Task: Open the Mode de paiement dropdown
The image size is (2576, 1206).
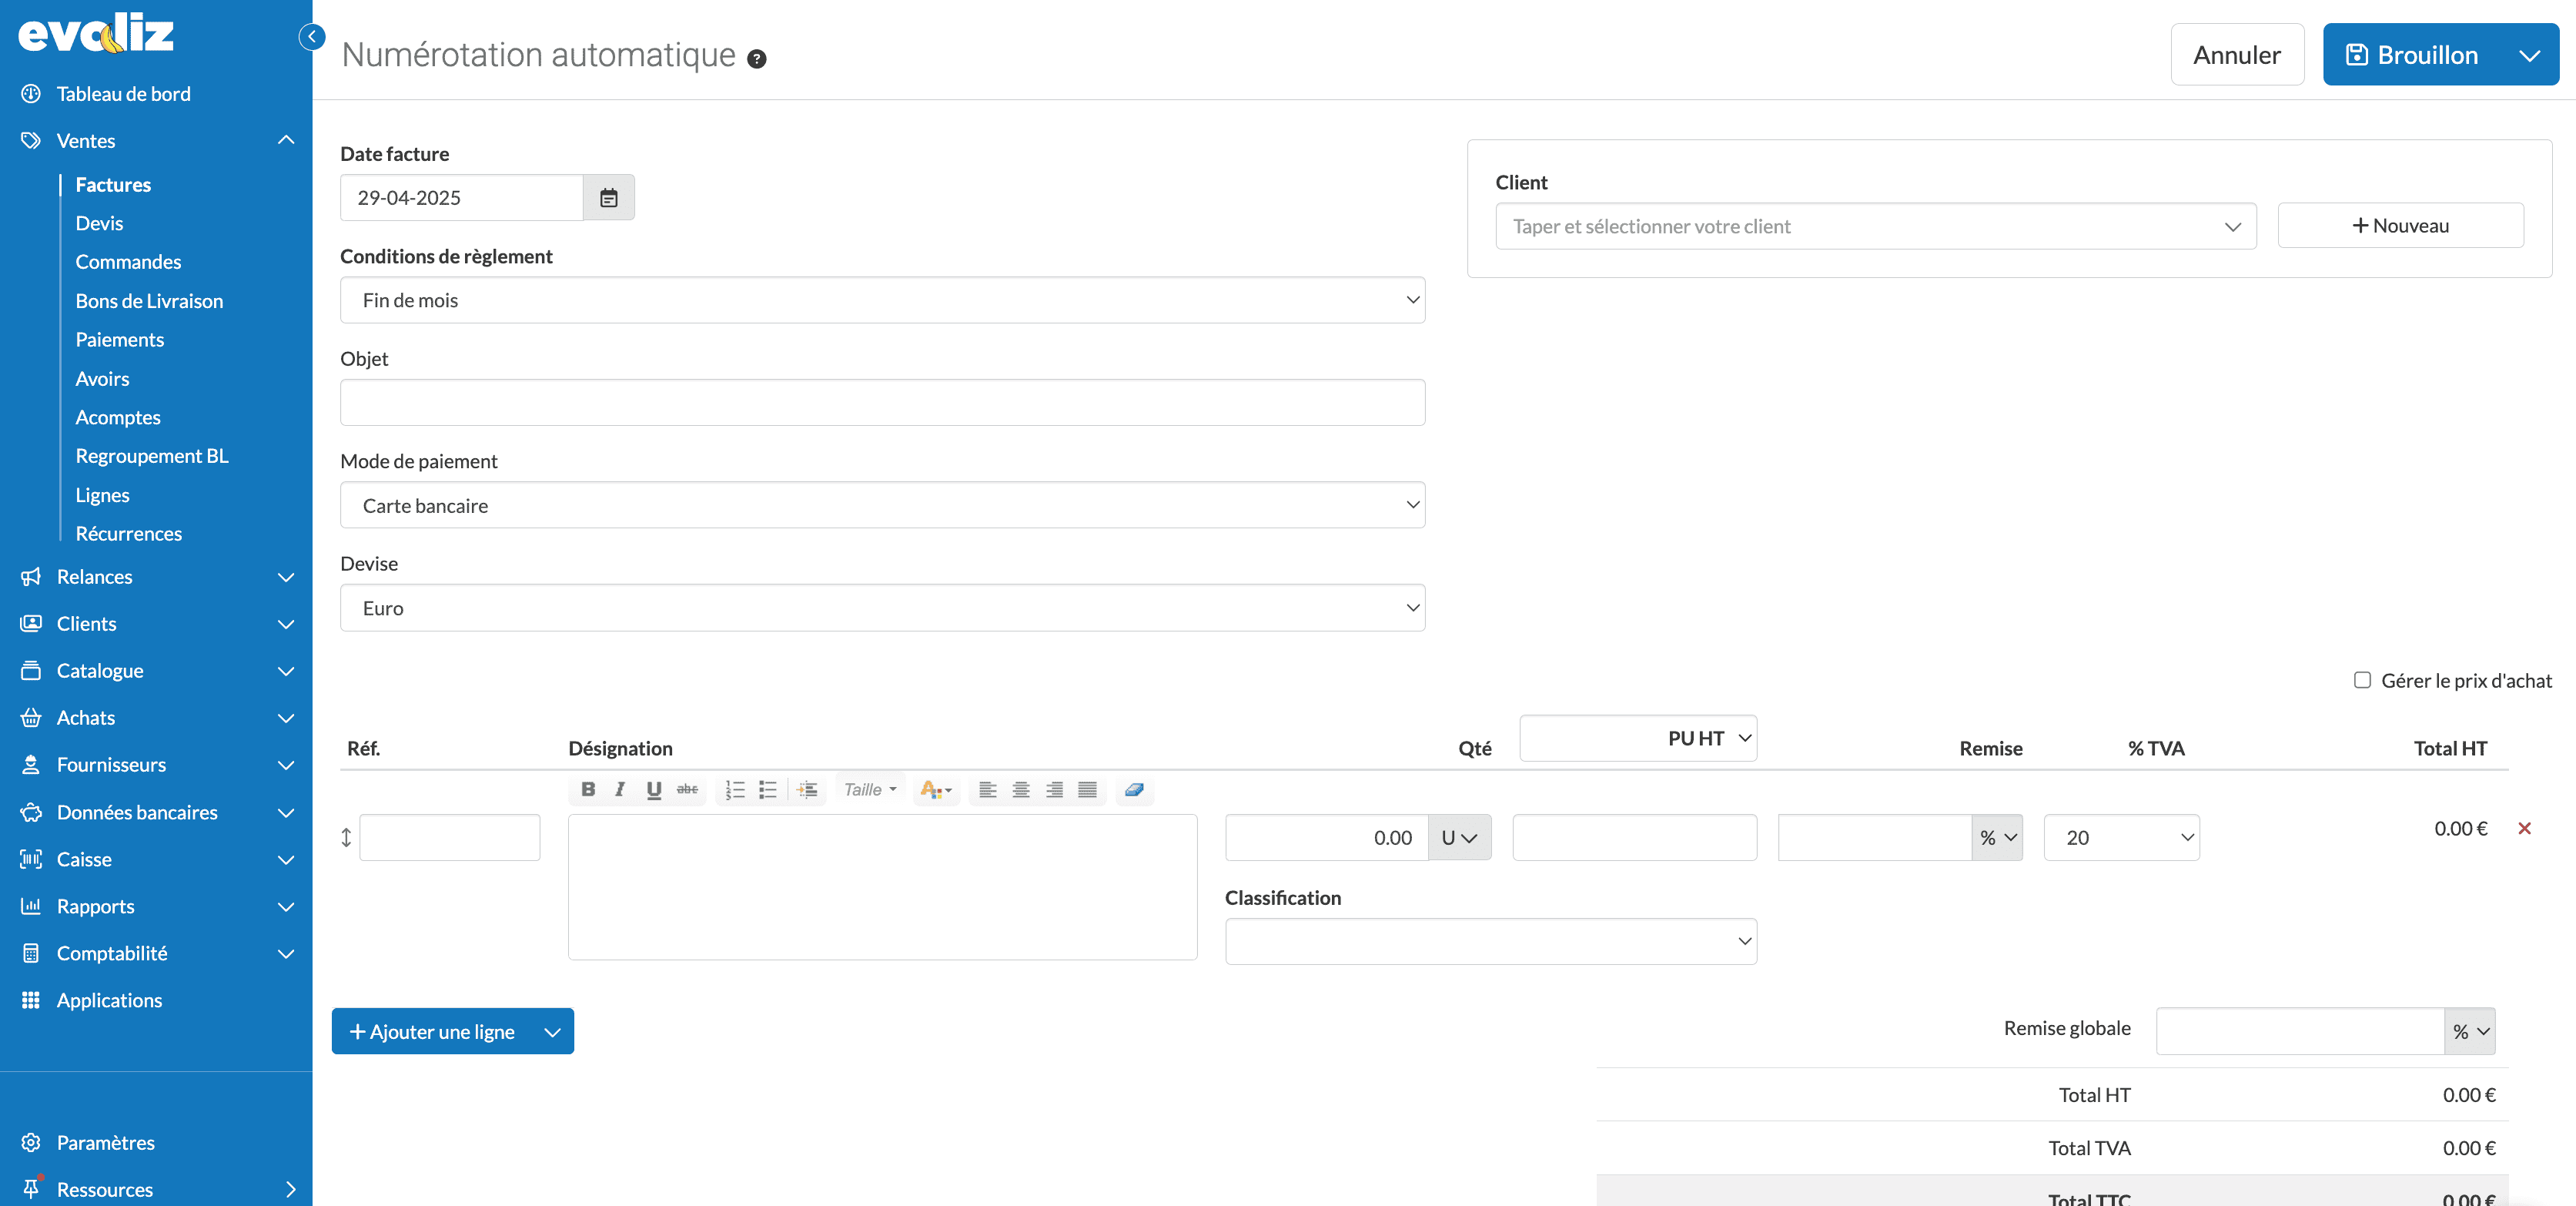Action: (x=882, y=505)
